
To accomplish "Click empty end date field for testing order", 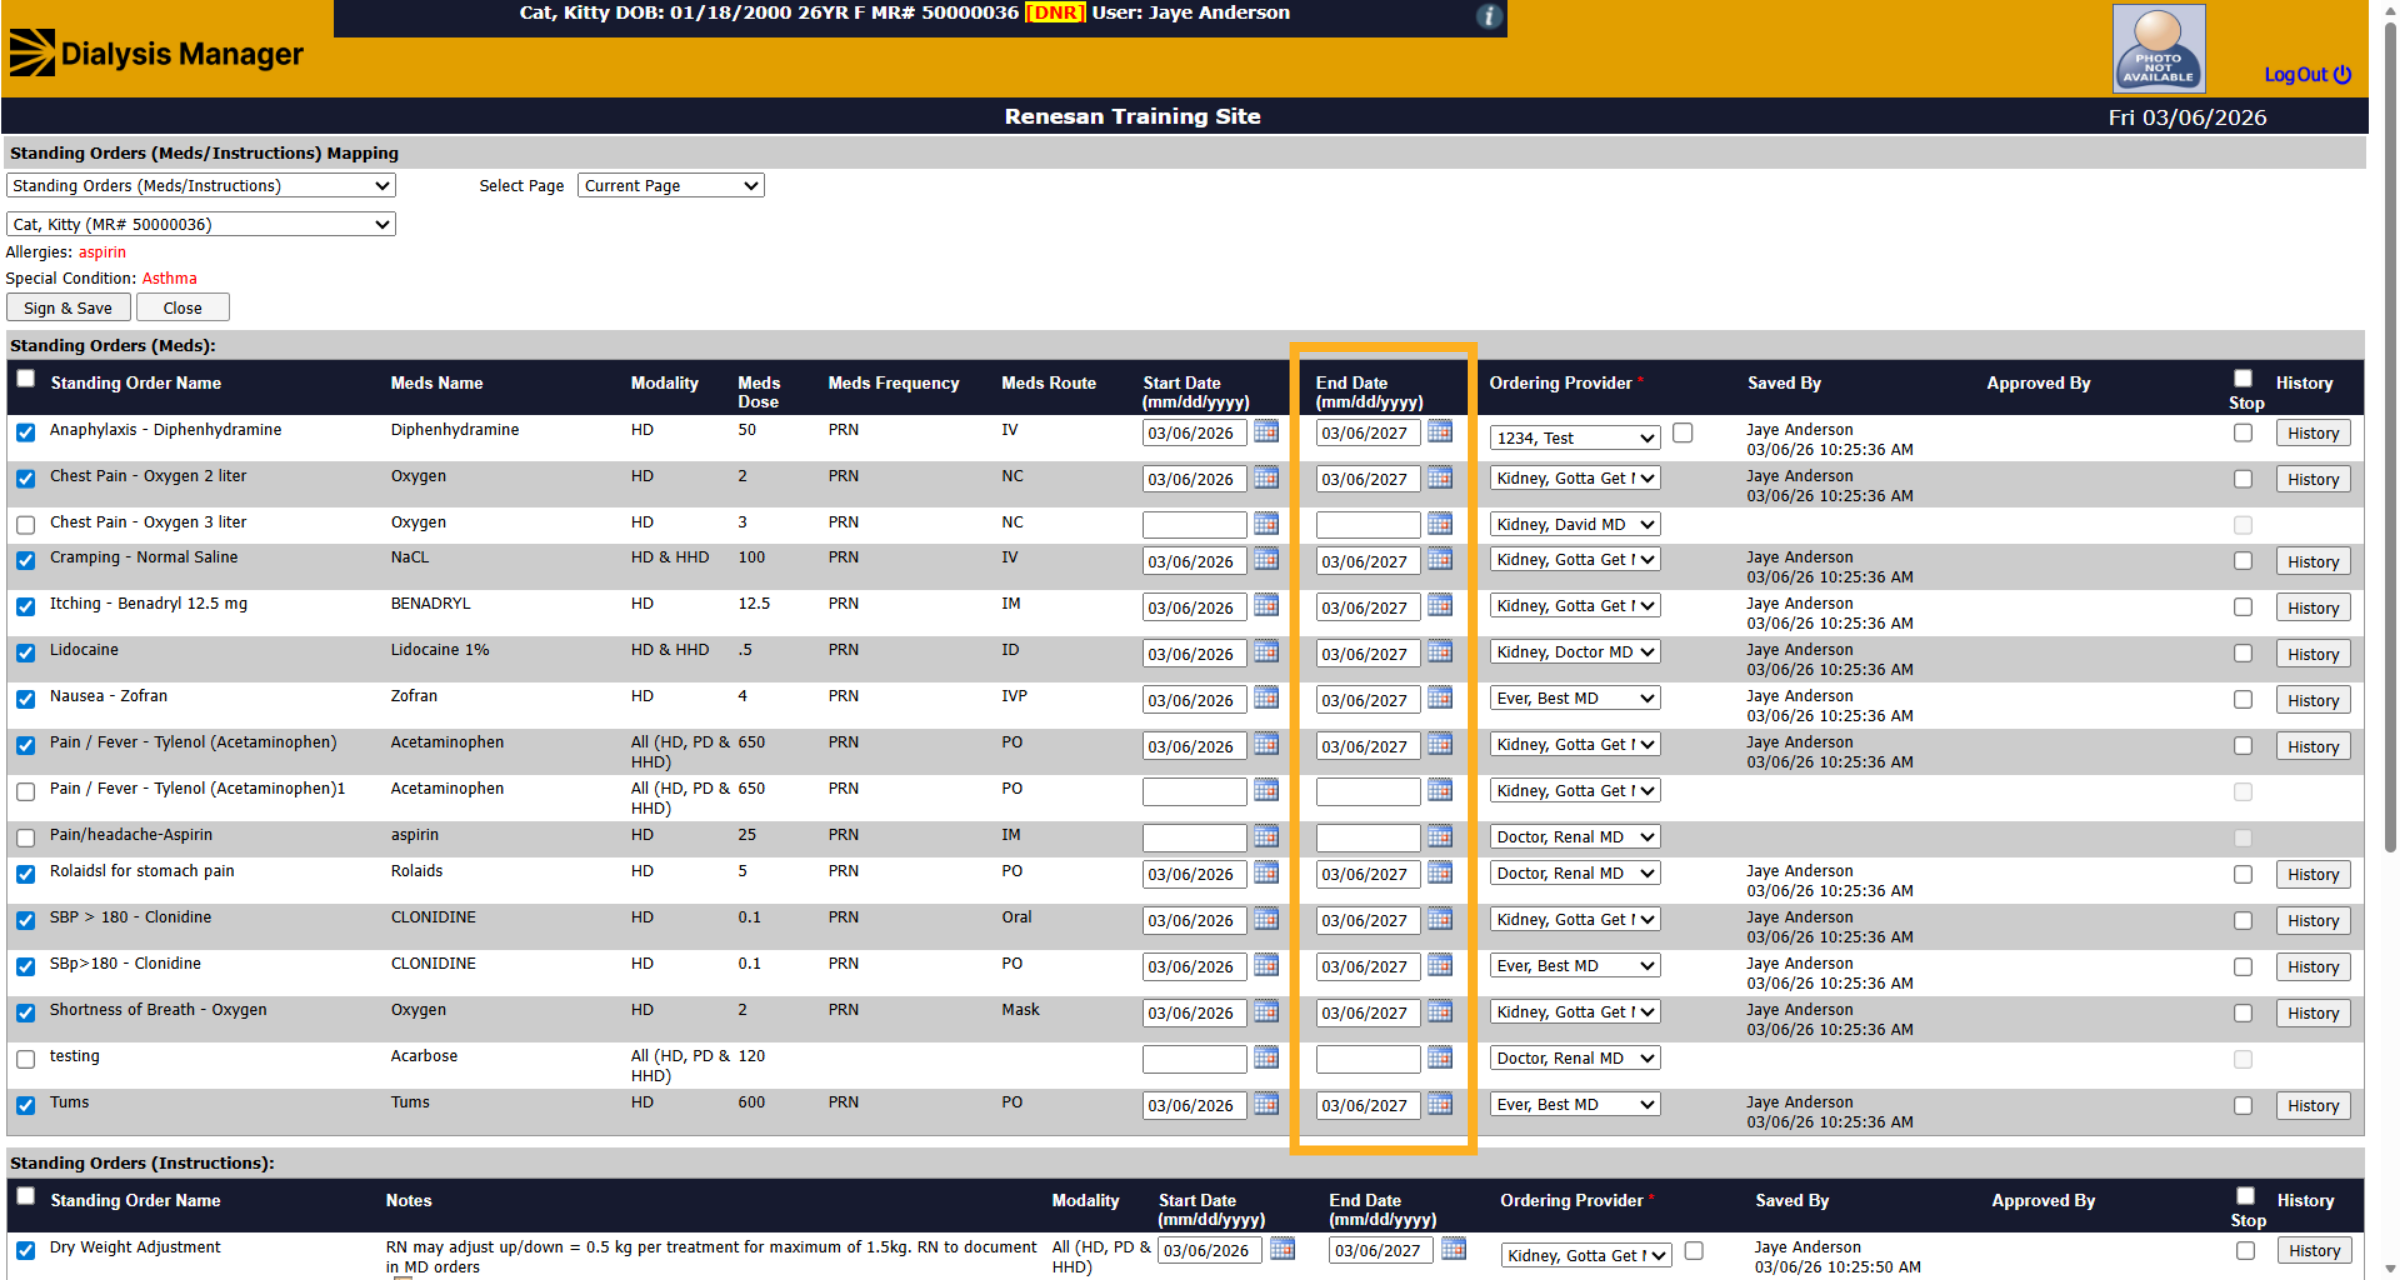I will click(x=1368, y=1058).
